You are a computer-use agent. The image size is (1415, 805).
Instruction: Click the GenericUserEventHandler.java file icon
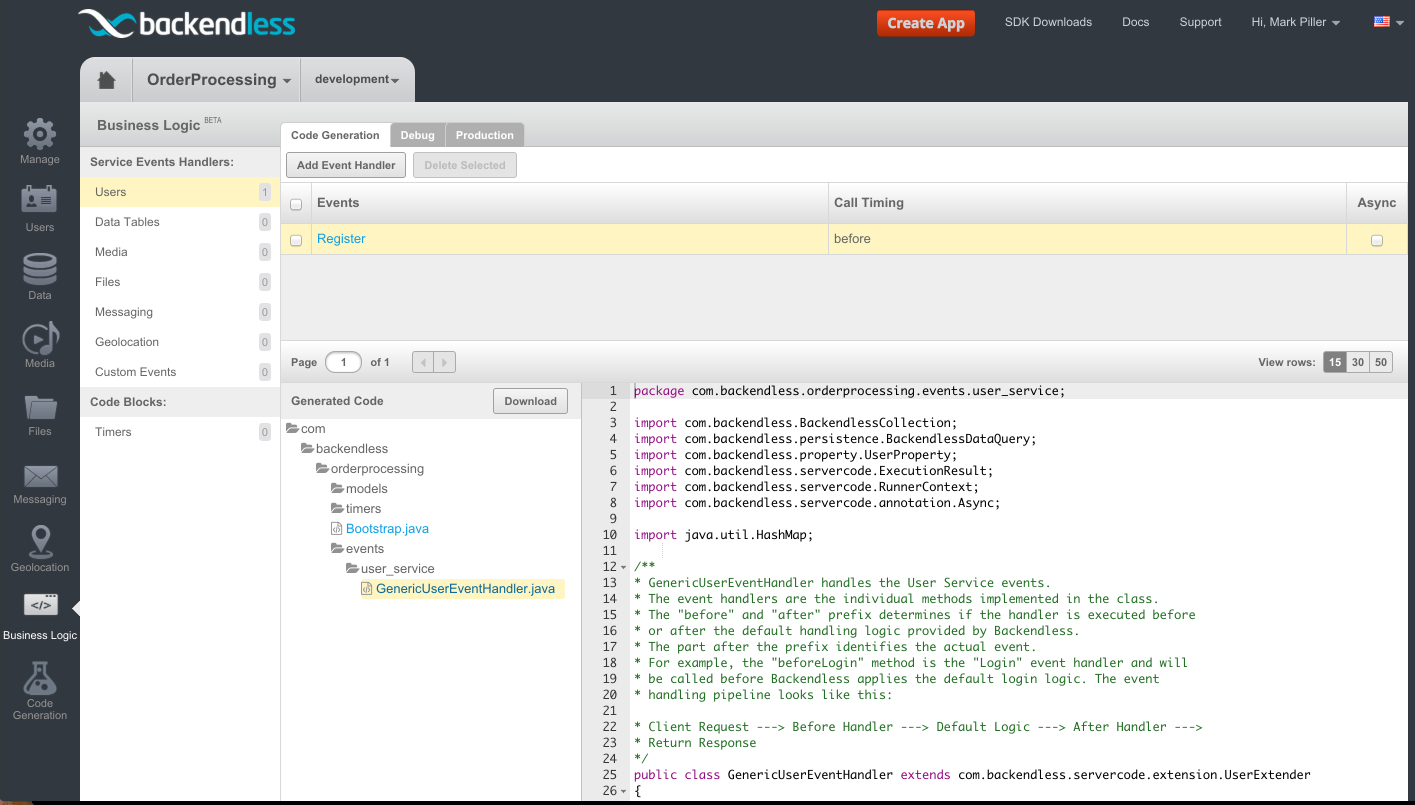point(367,589)
